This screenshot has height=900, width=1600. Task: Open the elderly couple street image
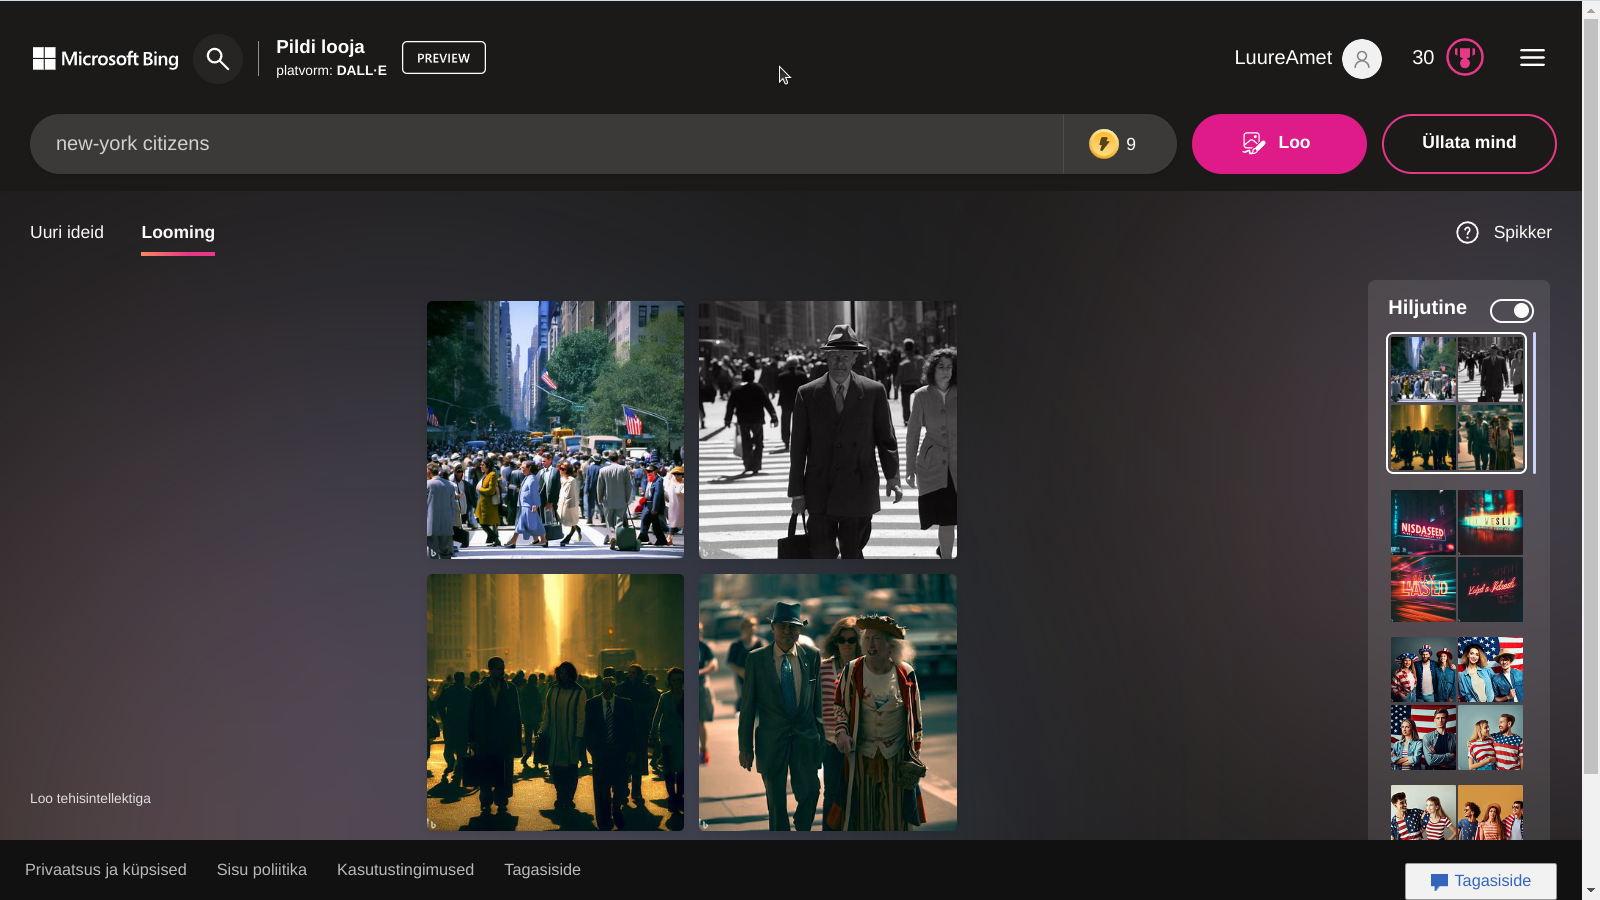pyautogui.click(x=828, y=702)
